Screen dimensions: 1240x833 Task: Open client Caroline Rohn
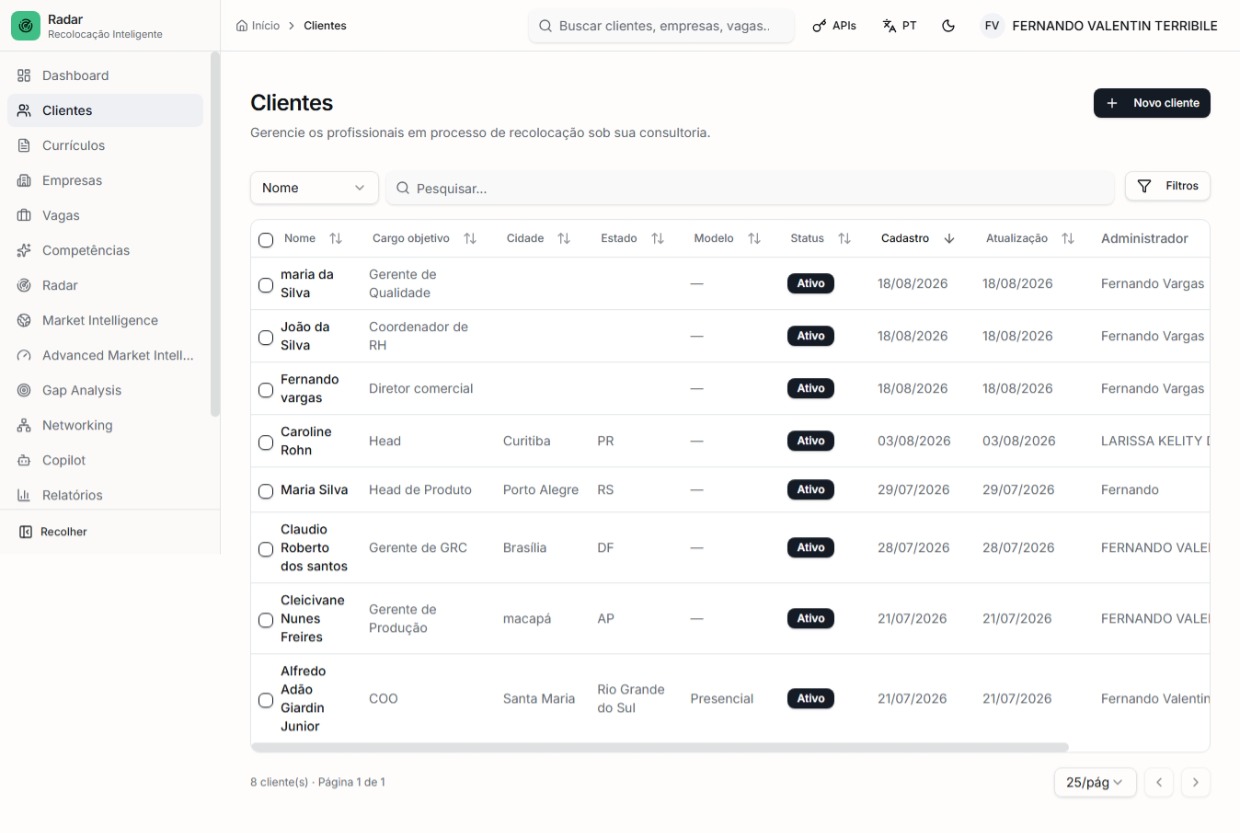click(306, 441)
